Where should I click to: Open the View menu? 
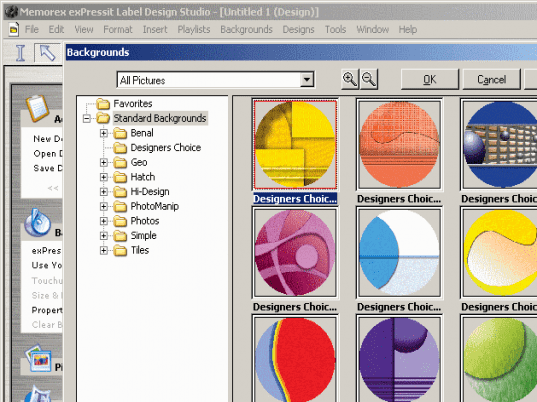[84, 29]
